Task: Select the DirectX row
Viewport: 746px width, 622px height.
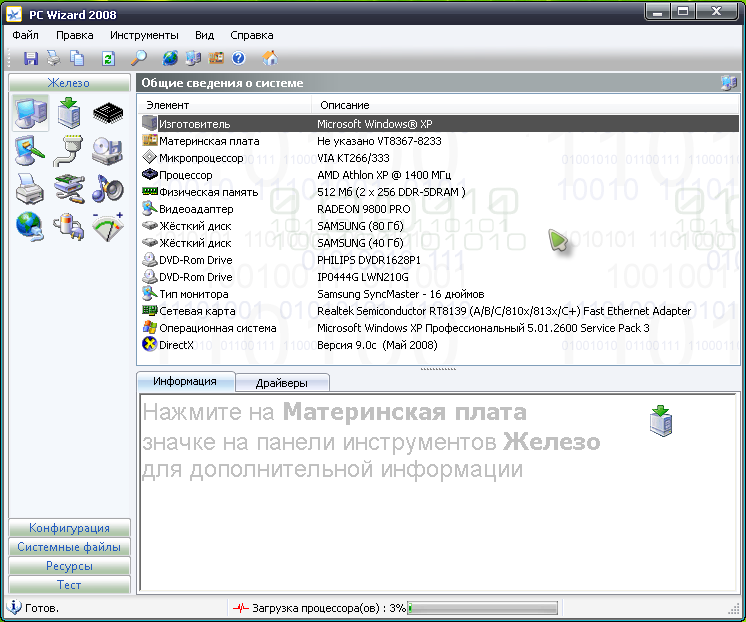Action: click(x=440, y=345)
